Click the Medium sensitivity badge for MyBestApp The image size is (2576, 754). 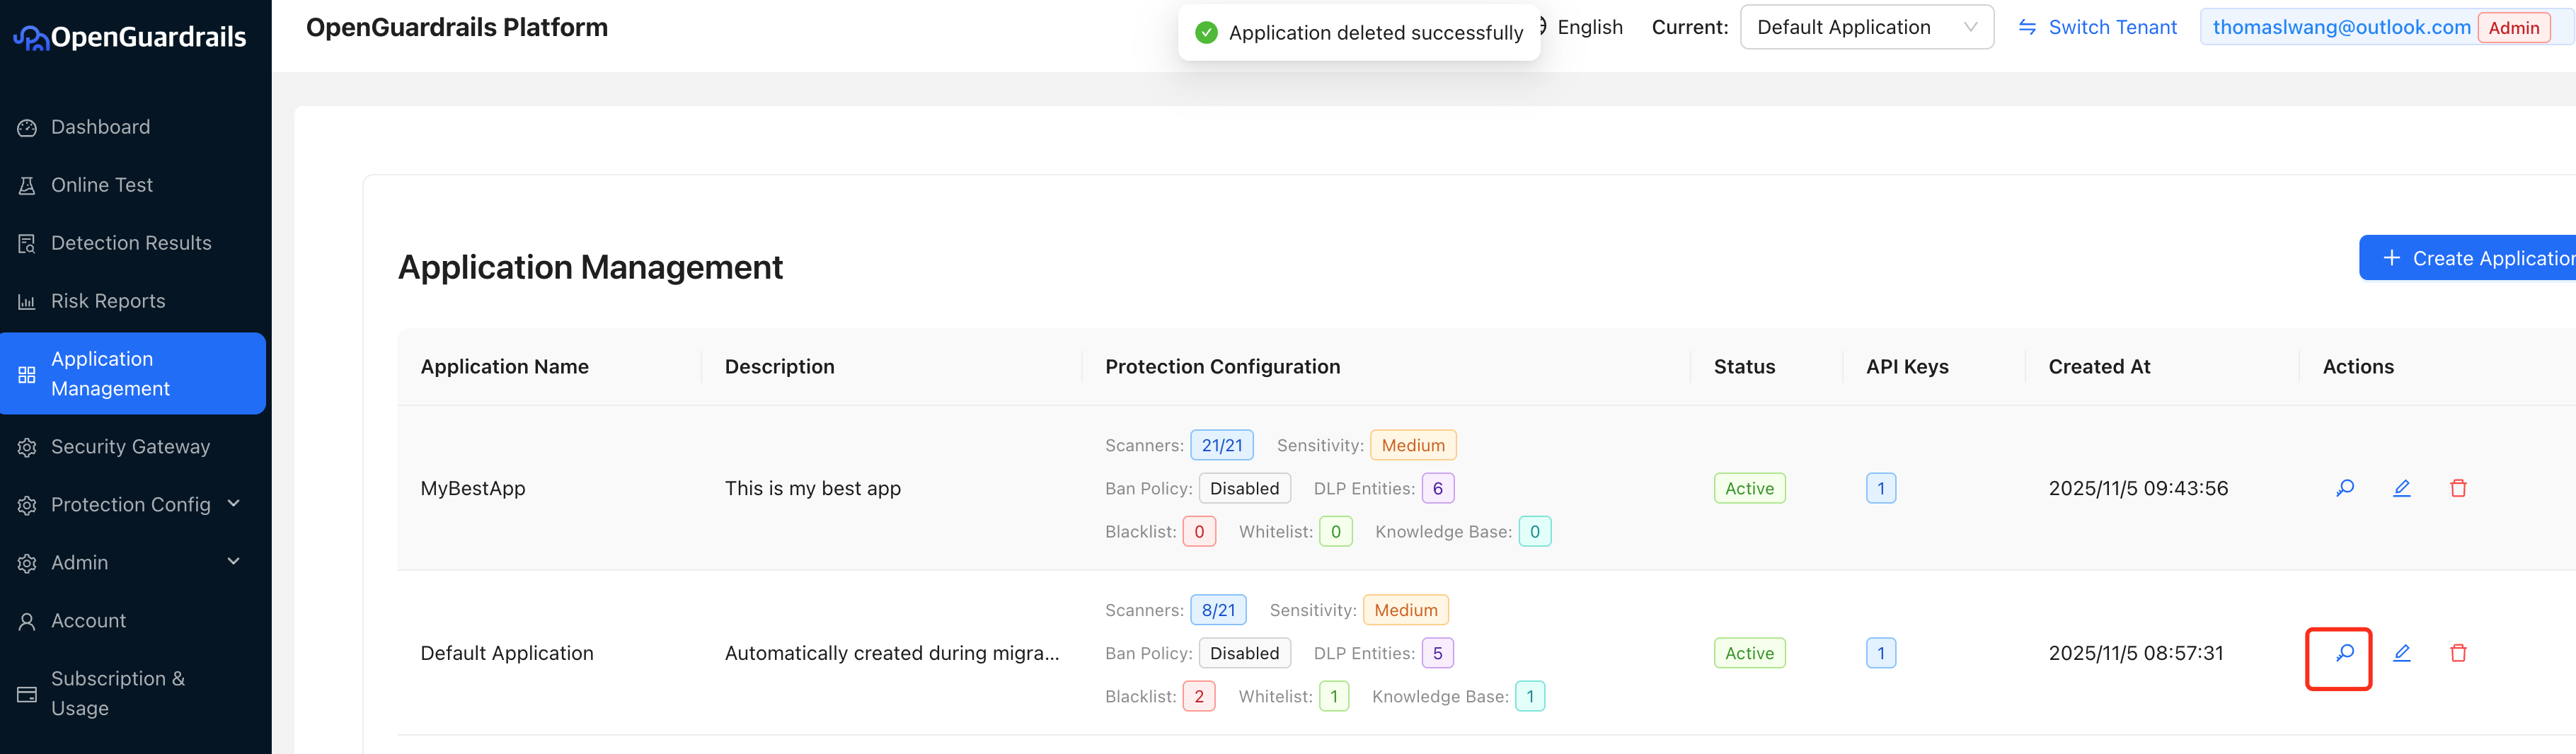(x=1413, y=445)
